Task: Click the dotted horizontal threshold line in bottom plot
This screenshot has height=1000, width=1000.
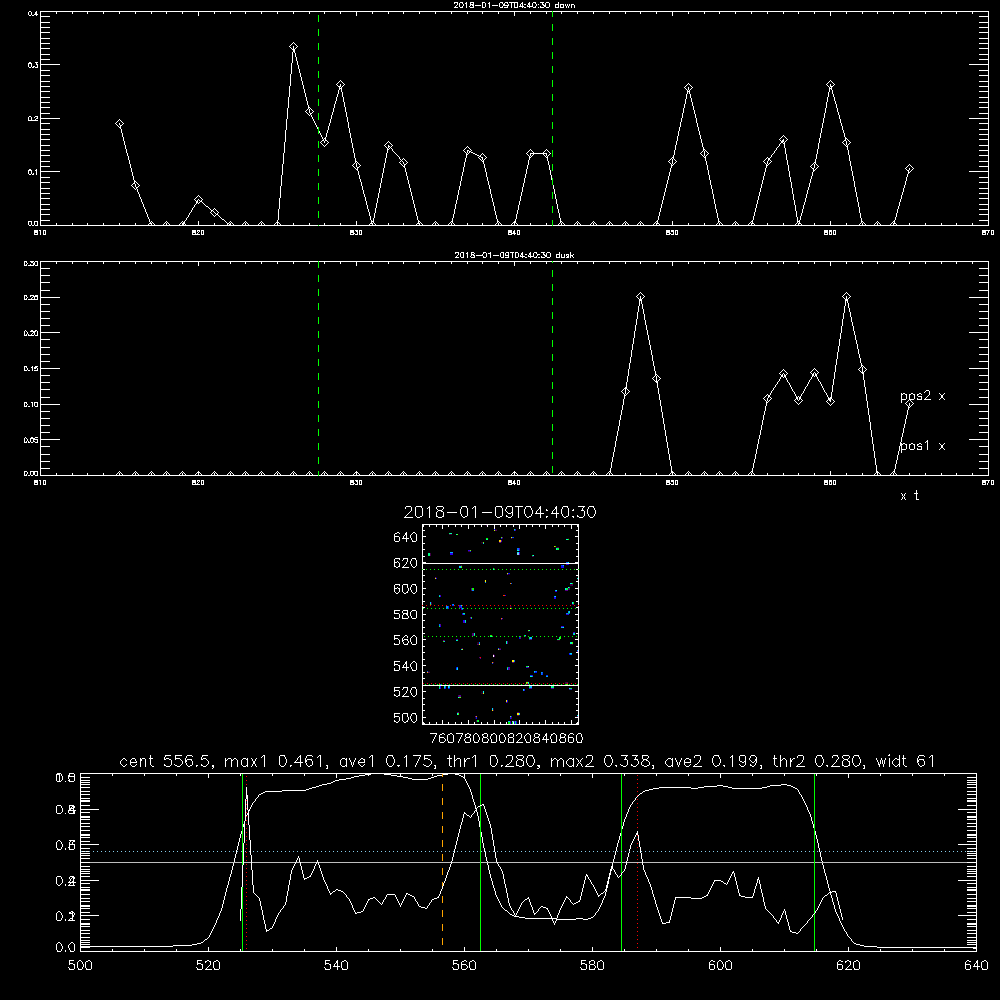Action: tap(528, 851)
